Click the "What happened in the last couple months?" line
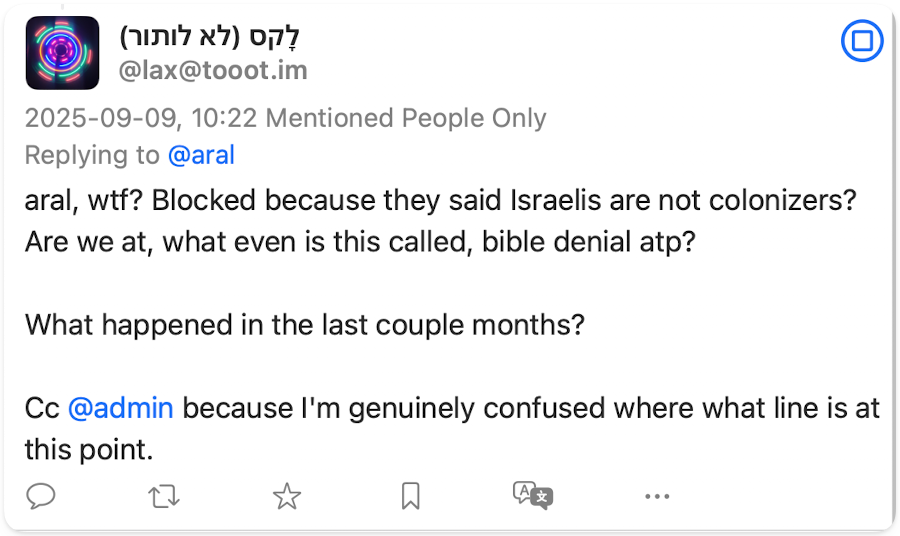The height and width of the screenshot is (536, 900). (x=304, y=324)
